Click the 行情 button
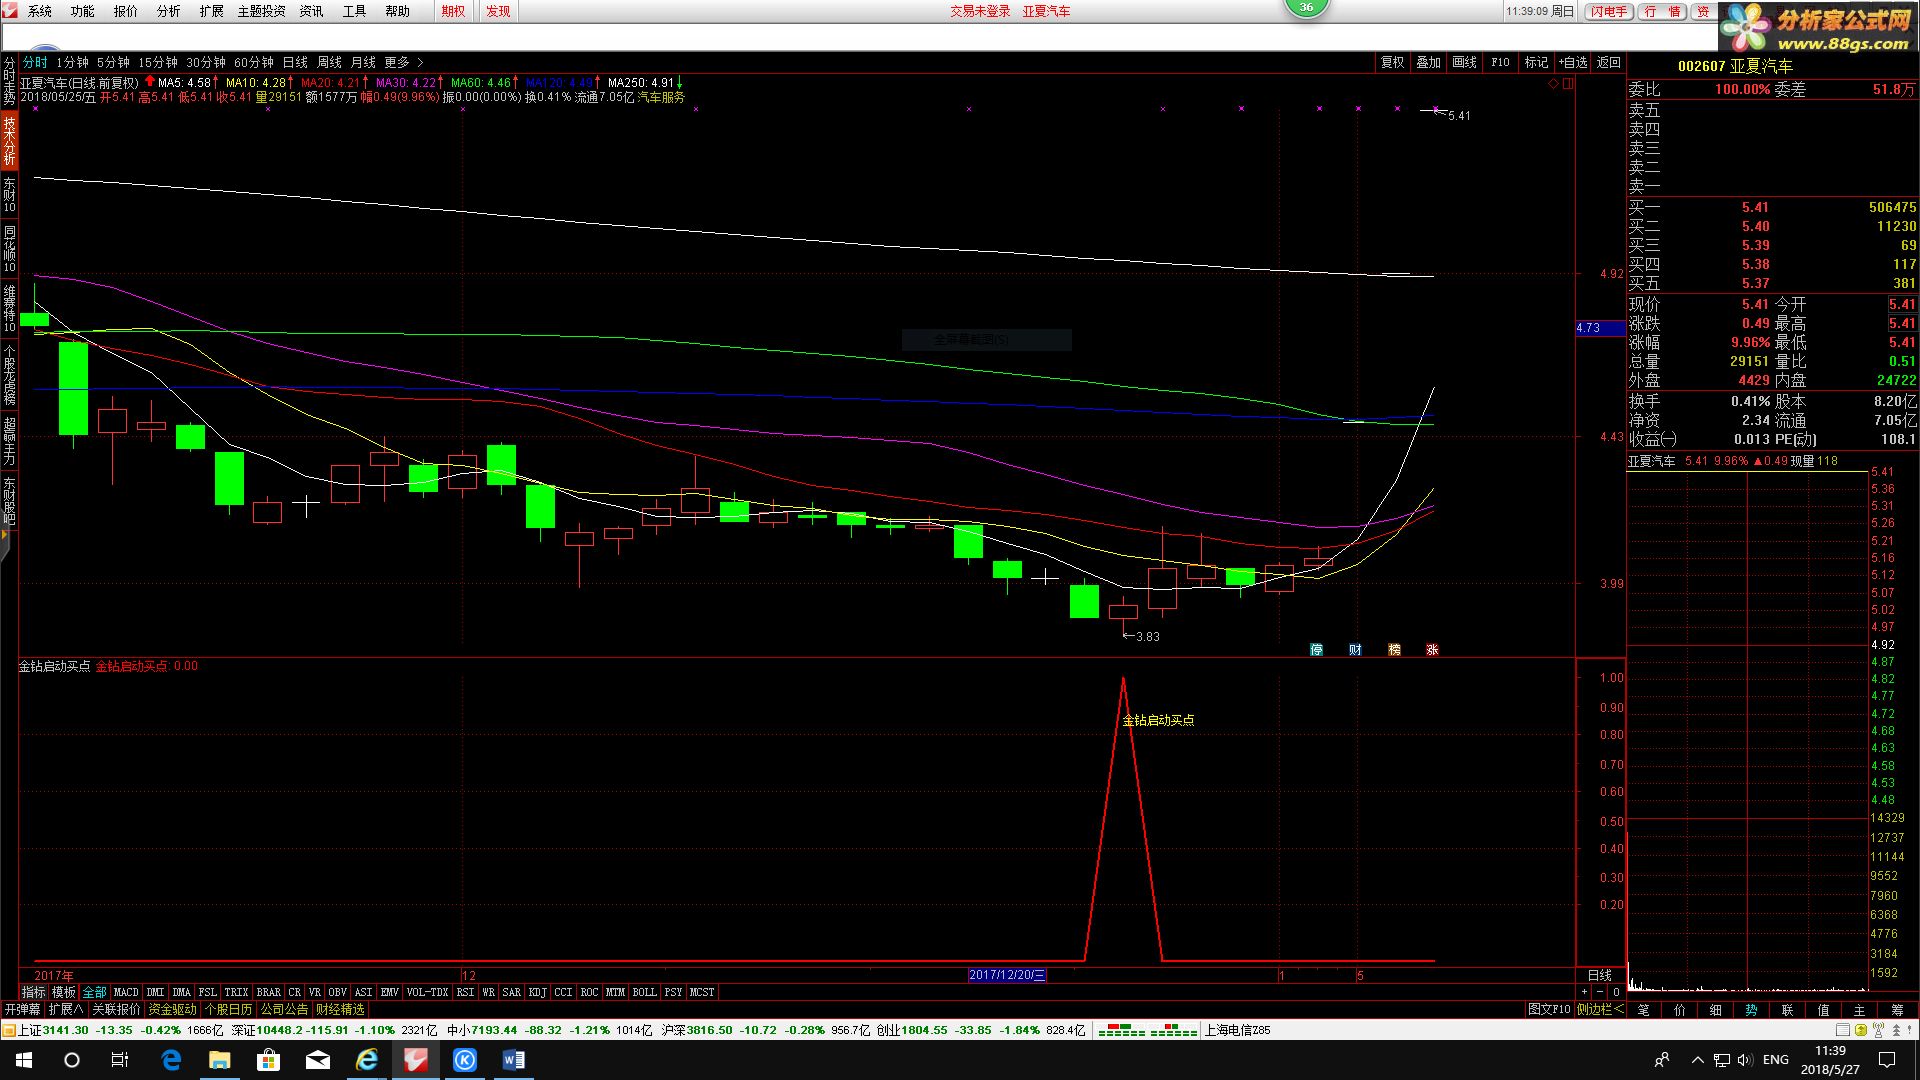1920x1080 pixels. [1663, 11]
